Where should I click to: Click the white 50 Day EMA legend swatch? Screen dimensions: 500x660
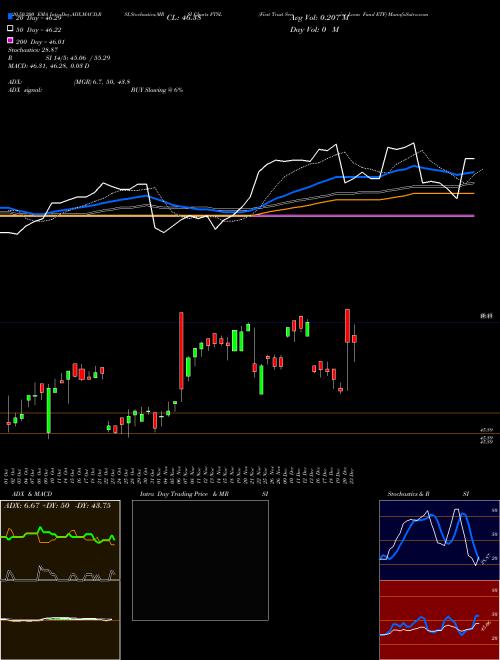tap(10, 29)
